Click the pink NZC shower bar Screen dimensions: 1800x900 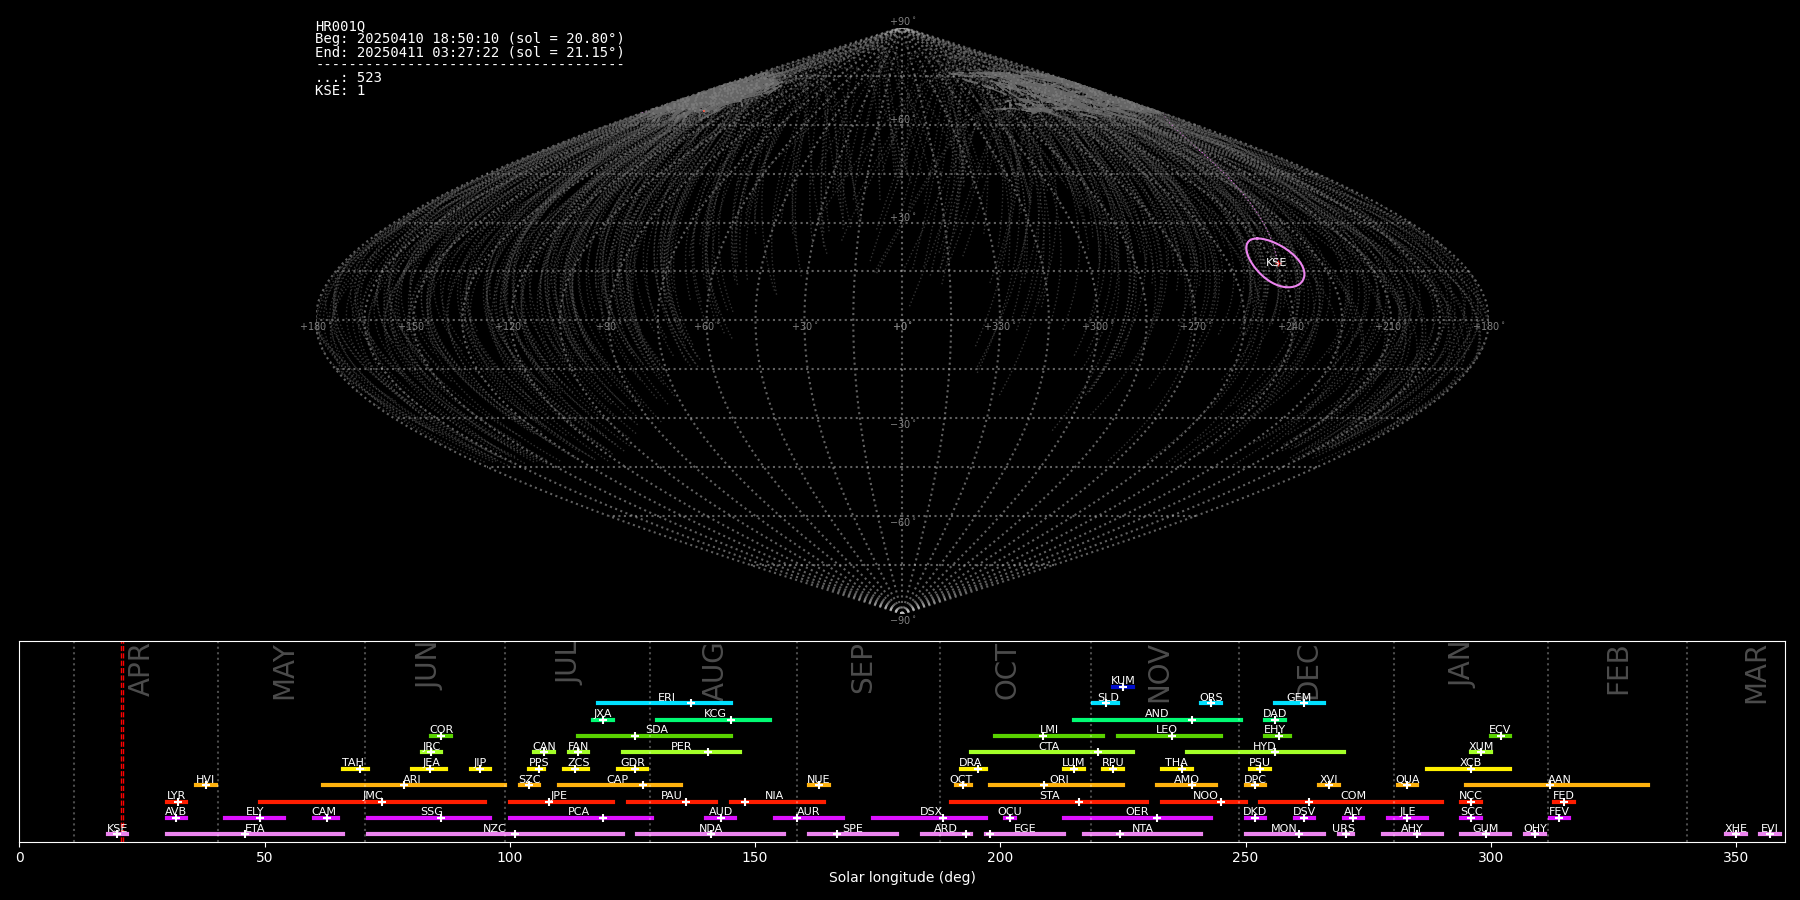[x=495, y=834]
